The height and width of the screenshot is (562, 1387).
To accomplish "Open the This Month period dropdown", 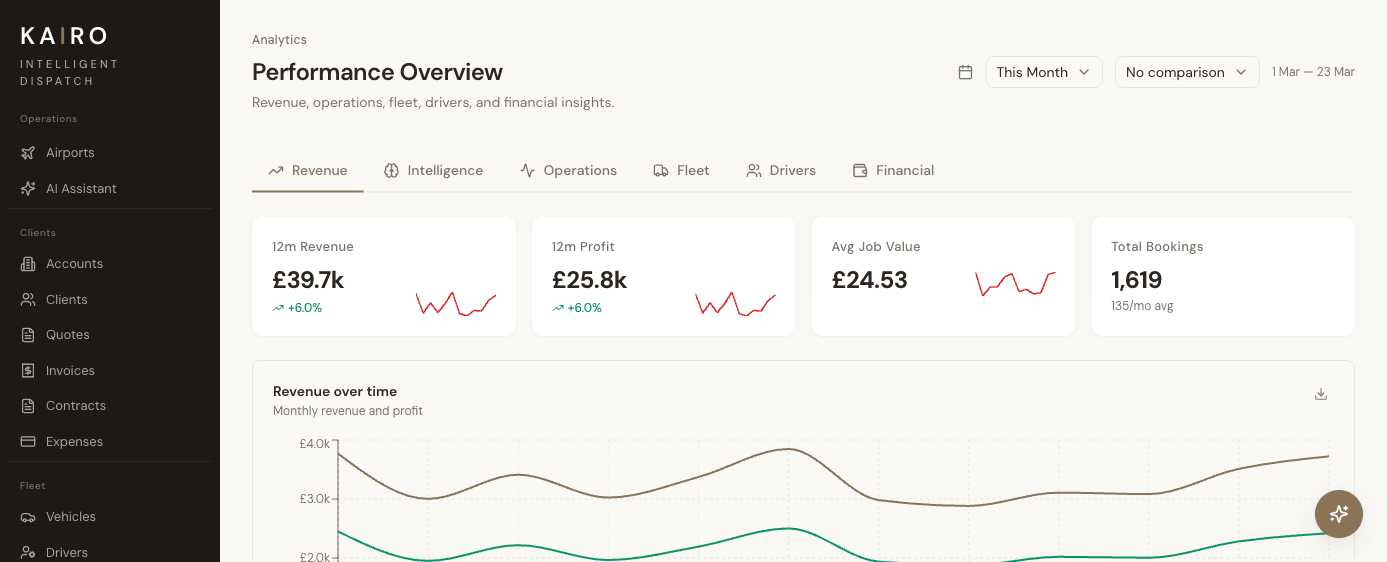I will 1044,72.
